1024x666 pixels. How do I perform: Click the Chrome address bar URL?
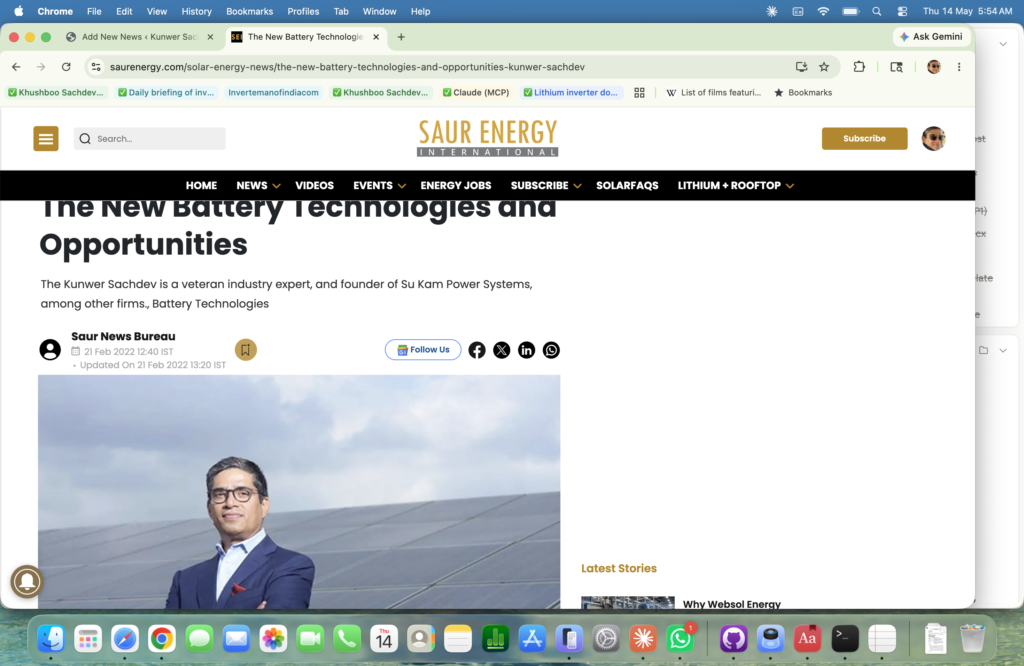(x=347, y=67)
